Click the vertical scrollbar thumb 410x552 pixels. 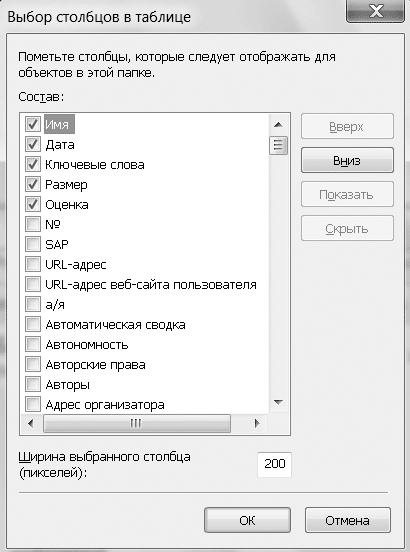click(278, 145)
